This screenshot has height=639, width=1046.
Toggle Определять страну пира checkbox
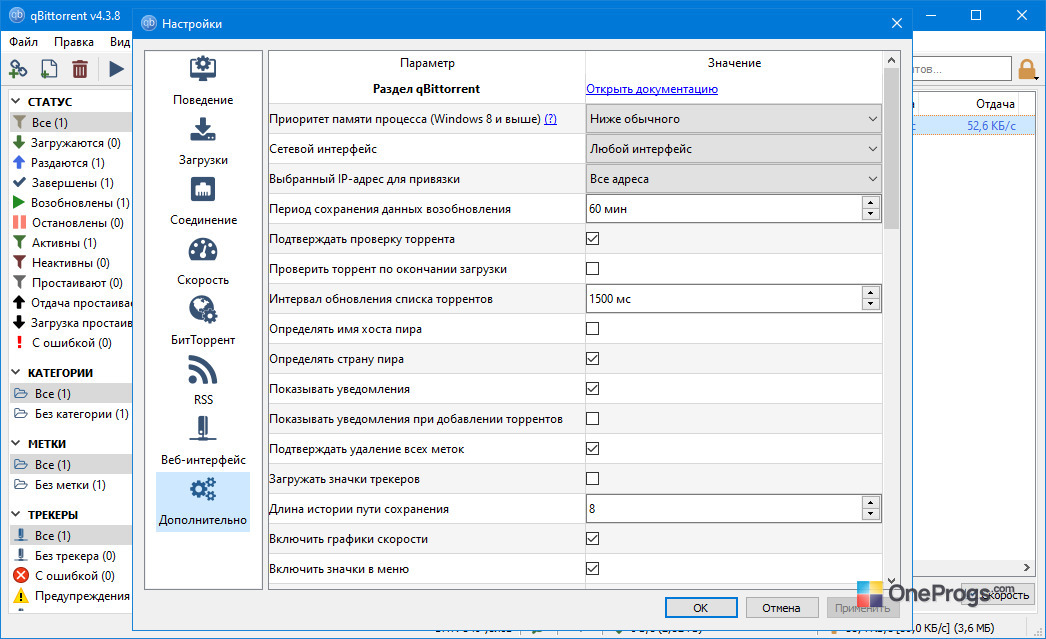(x=592, y=359)
